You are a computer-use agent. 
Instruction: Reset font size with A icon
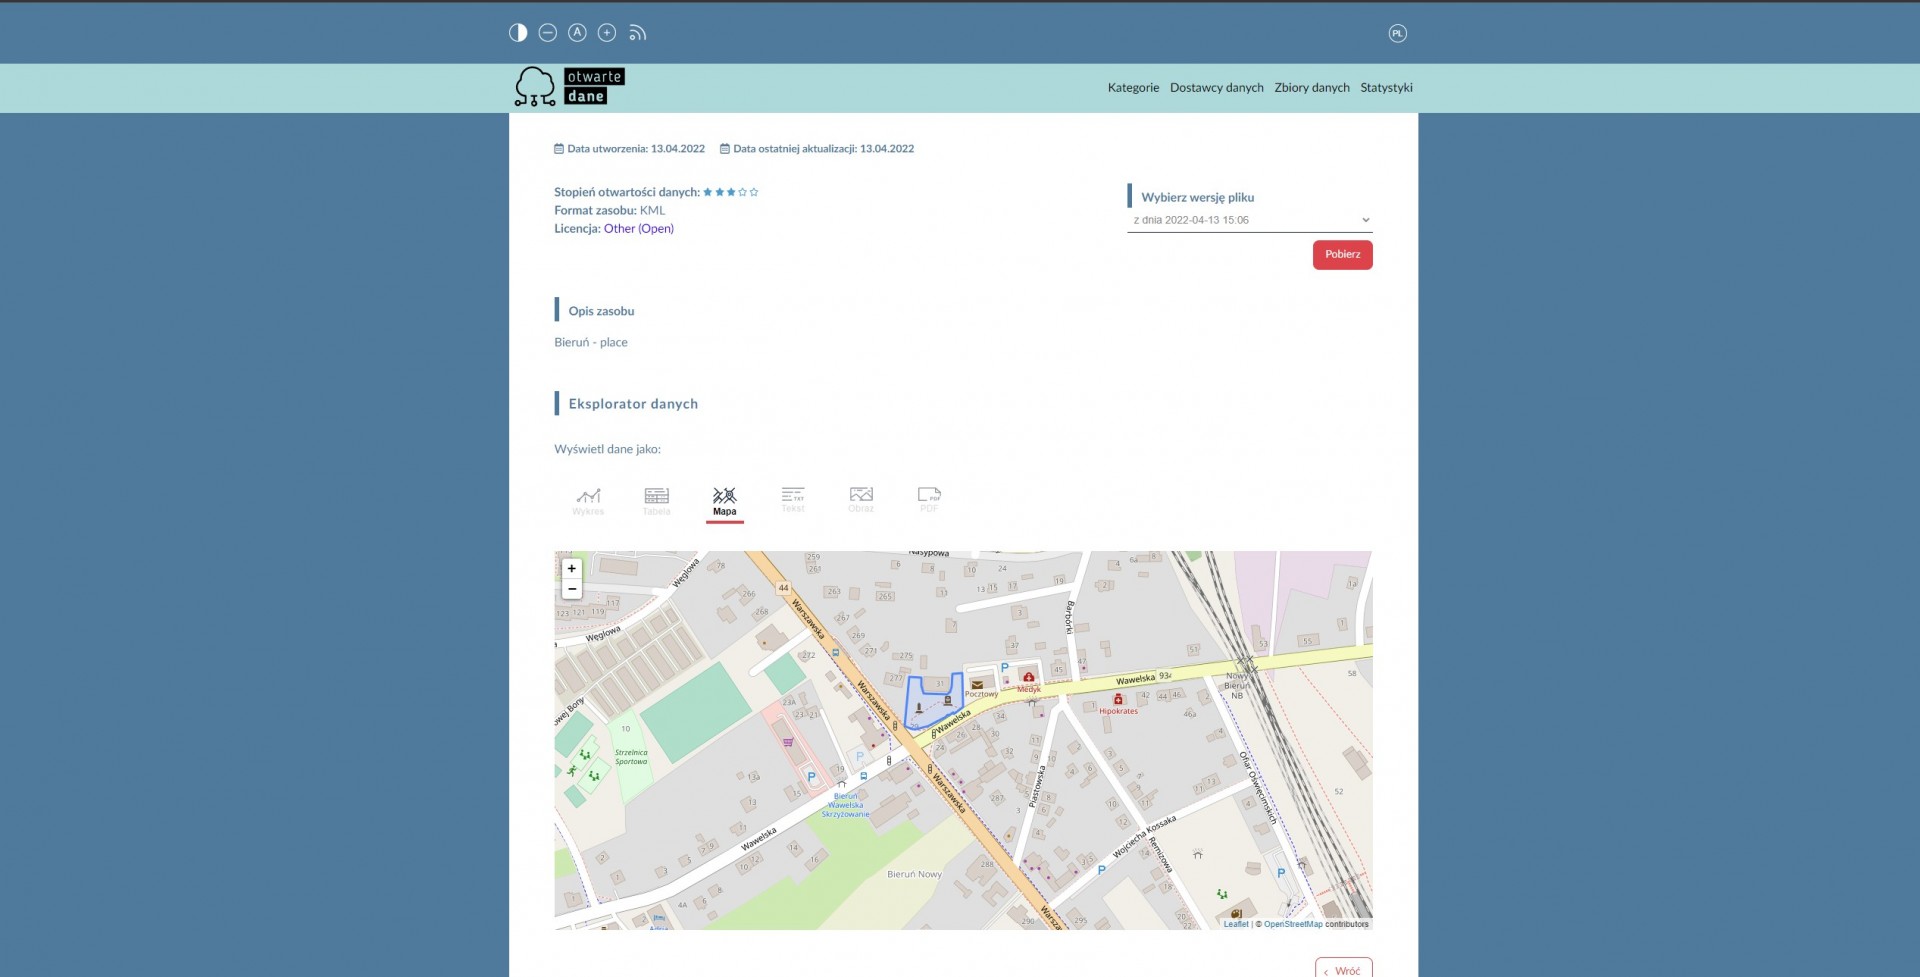577,33
